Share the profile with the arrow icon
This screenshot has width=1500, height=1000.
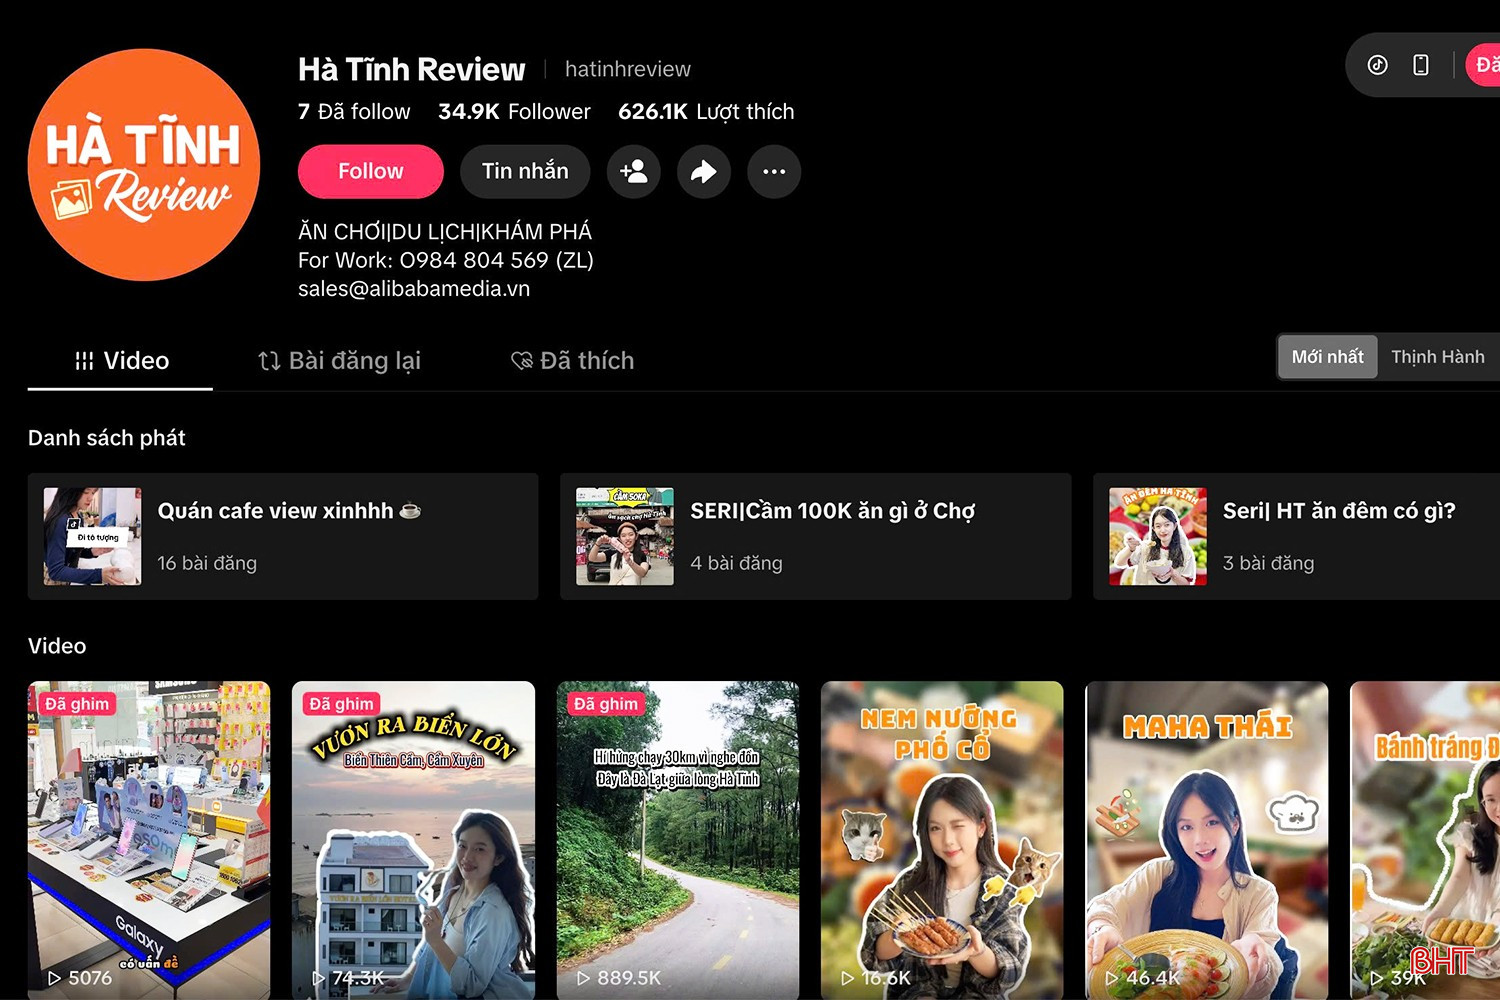pyautogui.click(x=704, y=172)
